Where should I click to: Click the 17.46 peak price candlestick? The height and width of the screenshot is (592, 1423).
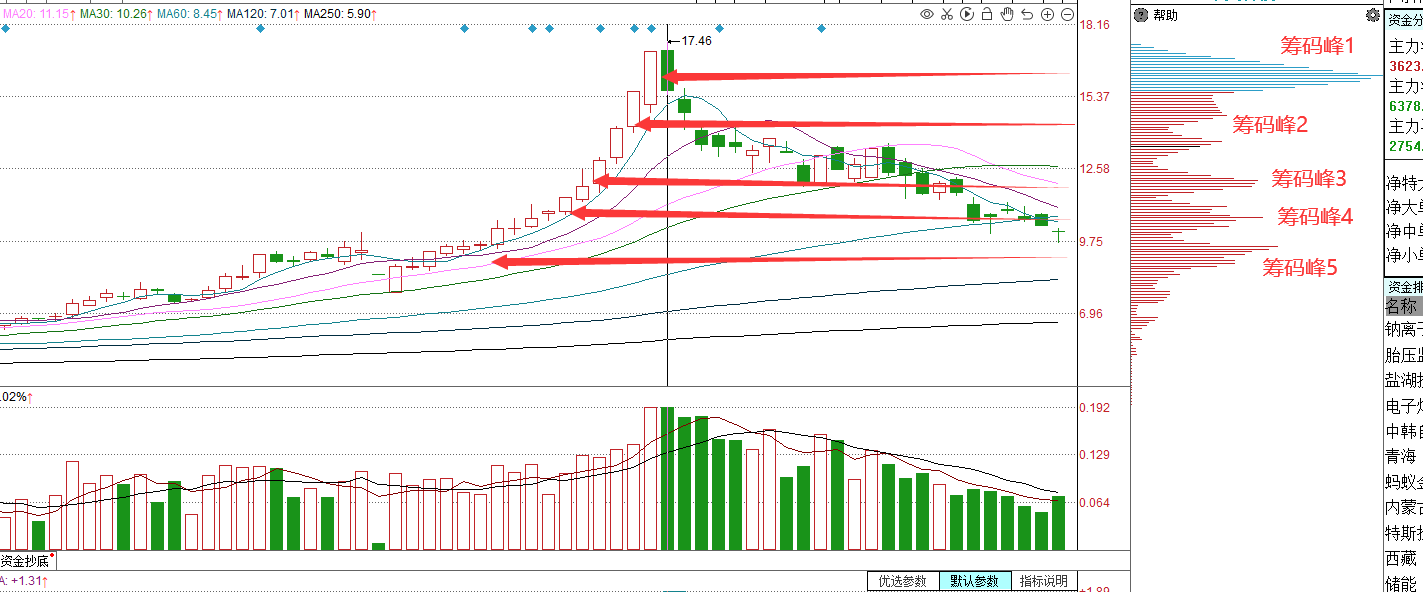667,70
